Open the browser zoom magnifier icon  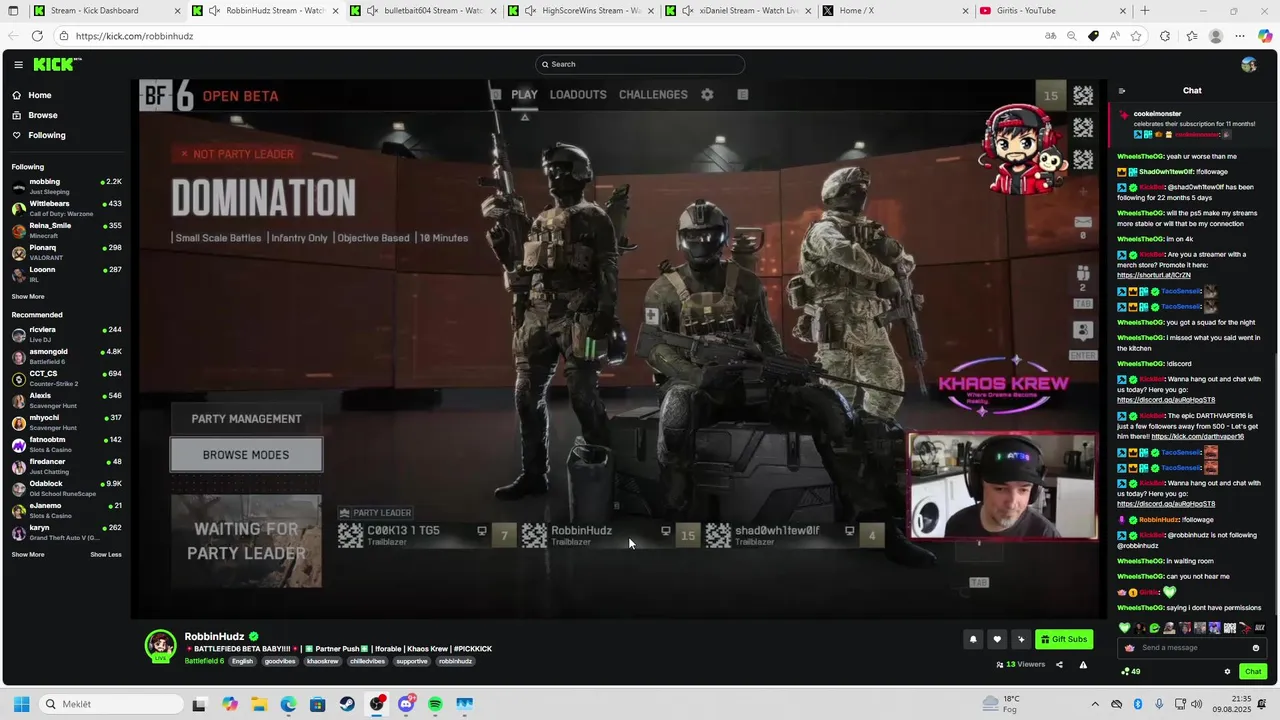[1071, 36]
